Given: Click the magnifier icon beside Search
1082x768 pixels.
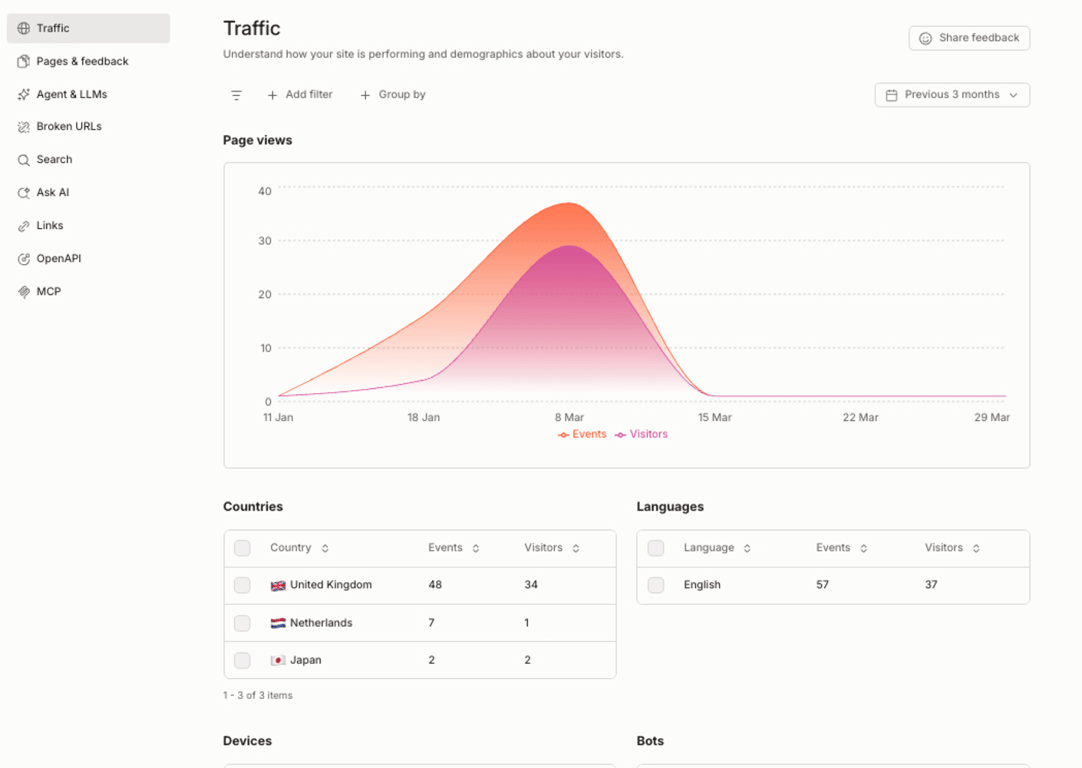Looking at the screenshot, I should pos(23,160).
